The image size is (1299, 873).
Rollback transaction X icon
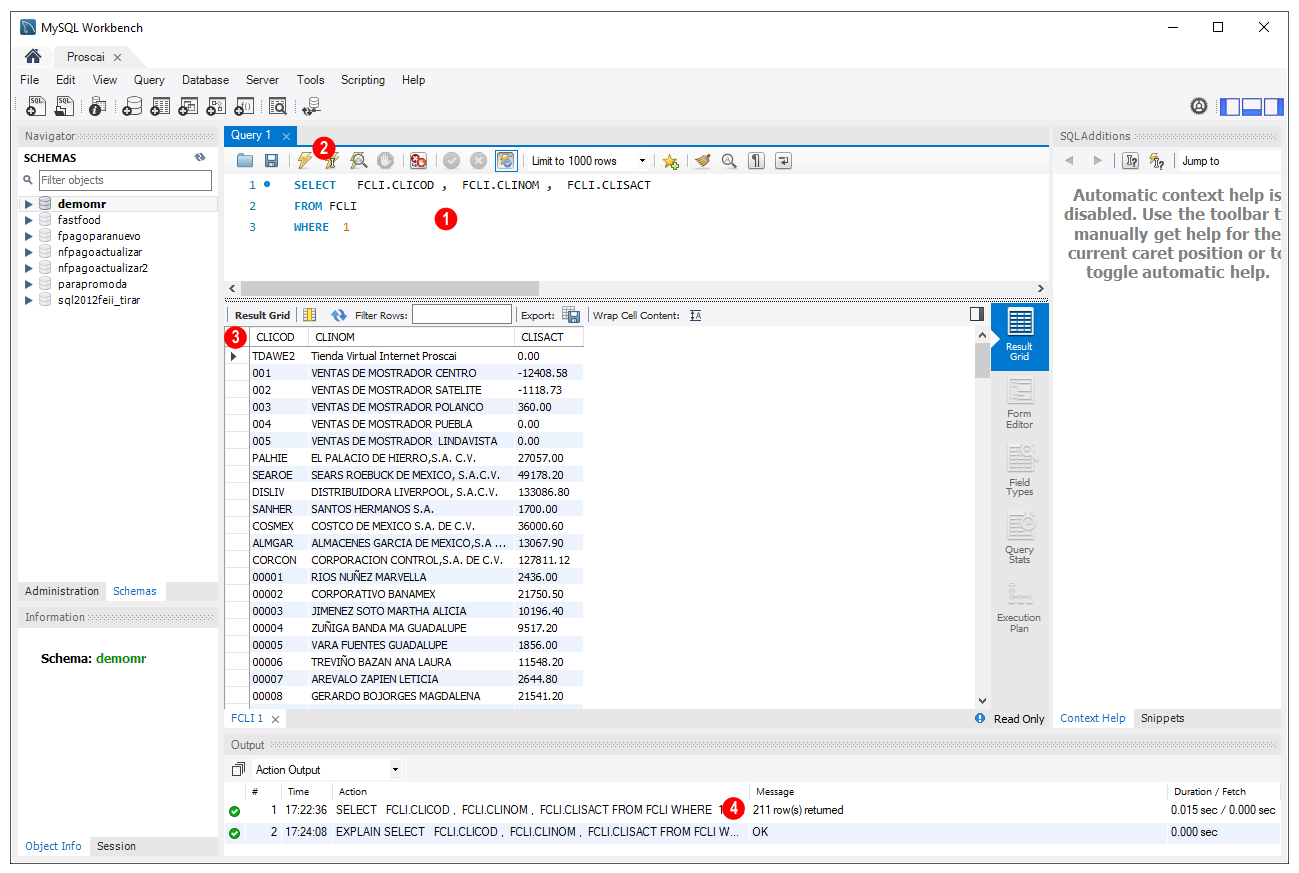(479, 160)
